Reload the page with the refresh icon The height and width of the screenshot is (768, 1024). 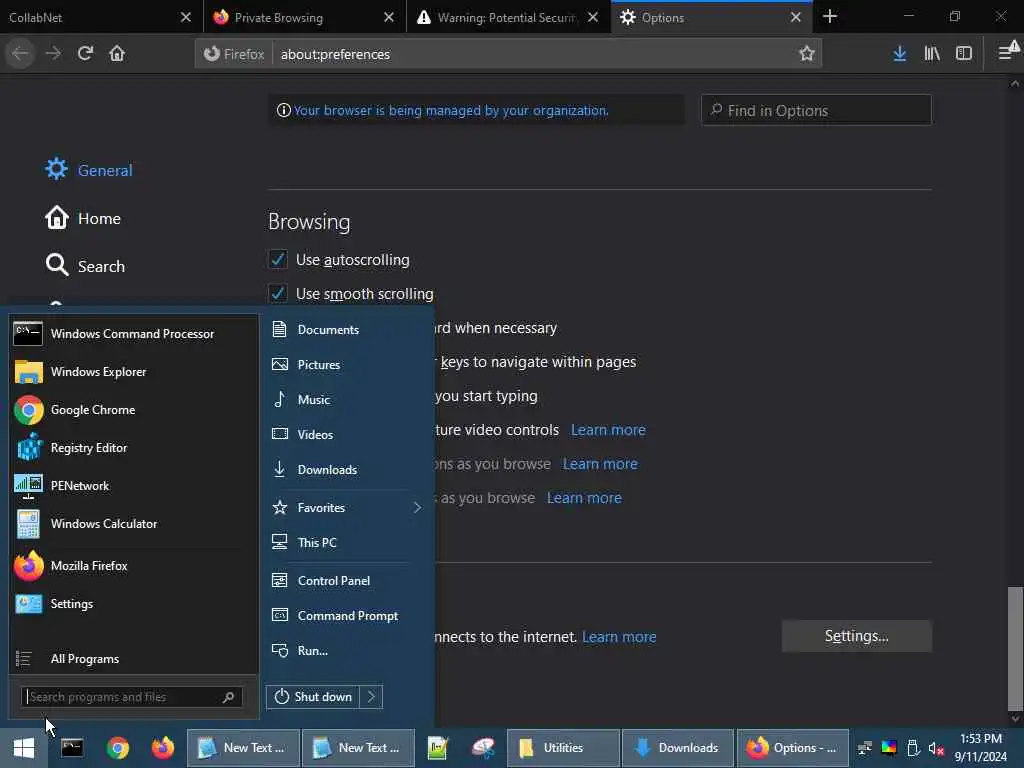pyautogui.click(x=86, y=54)
